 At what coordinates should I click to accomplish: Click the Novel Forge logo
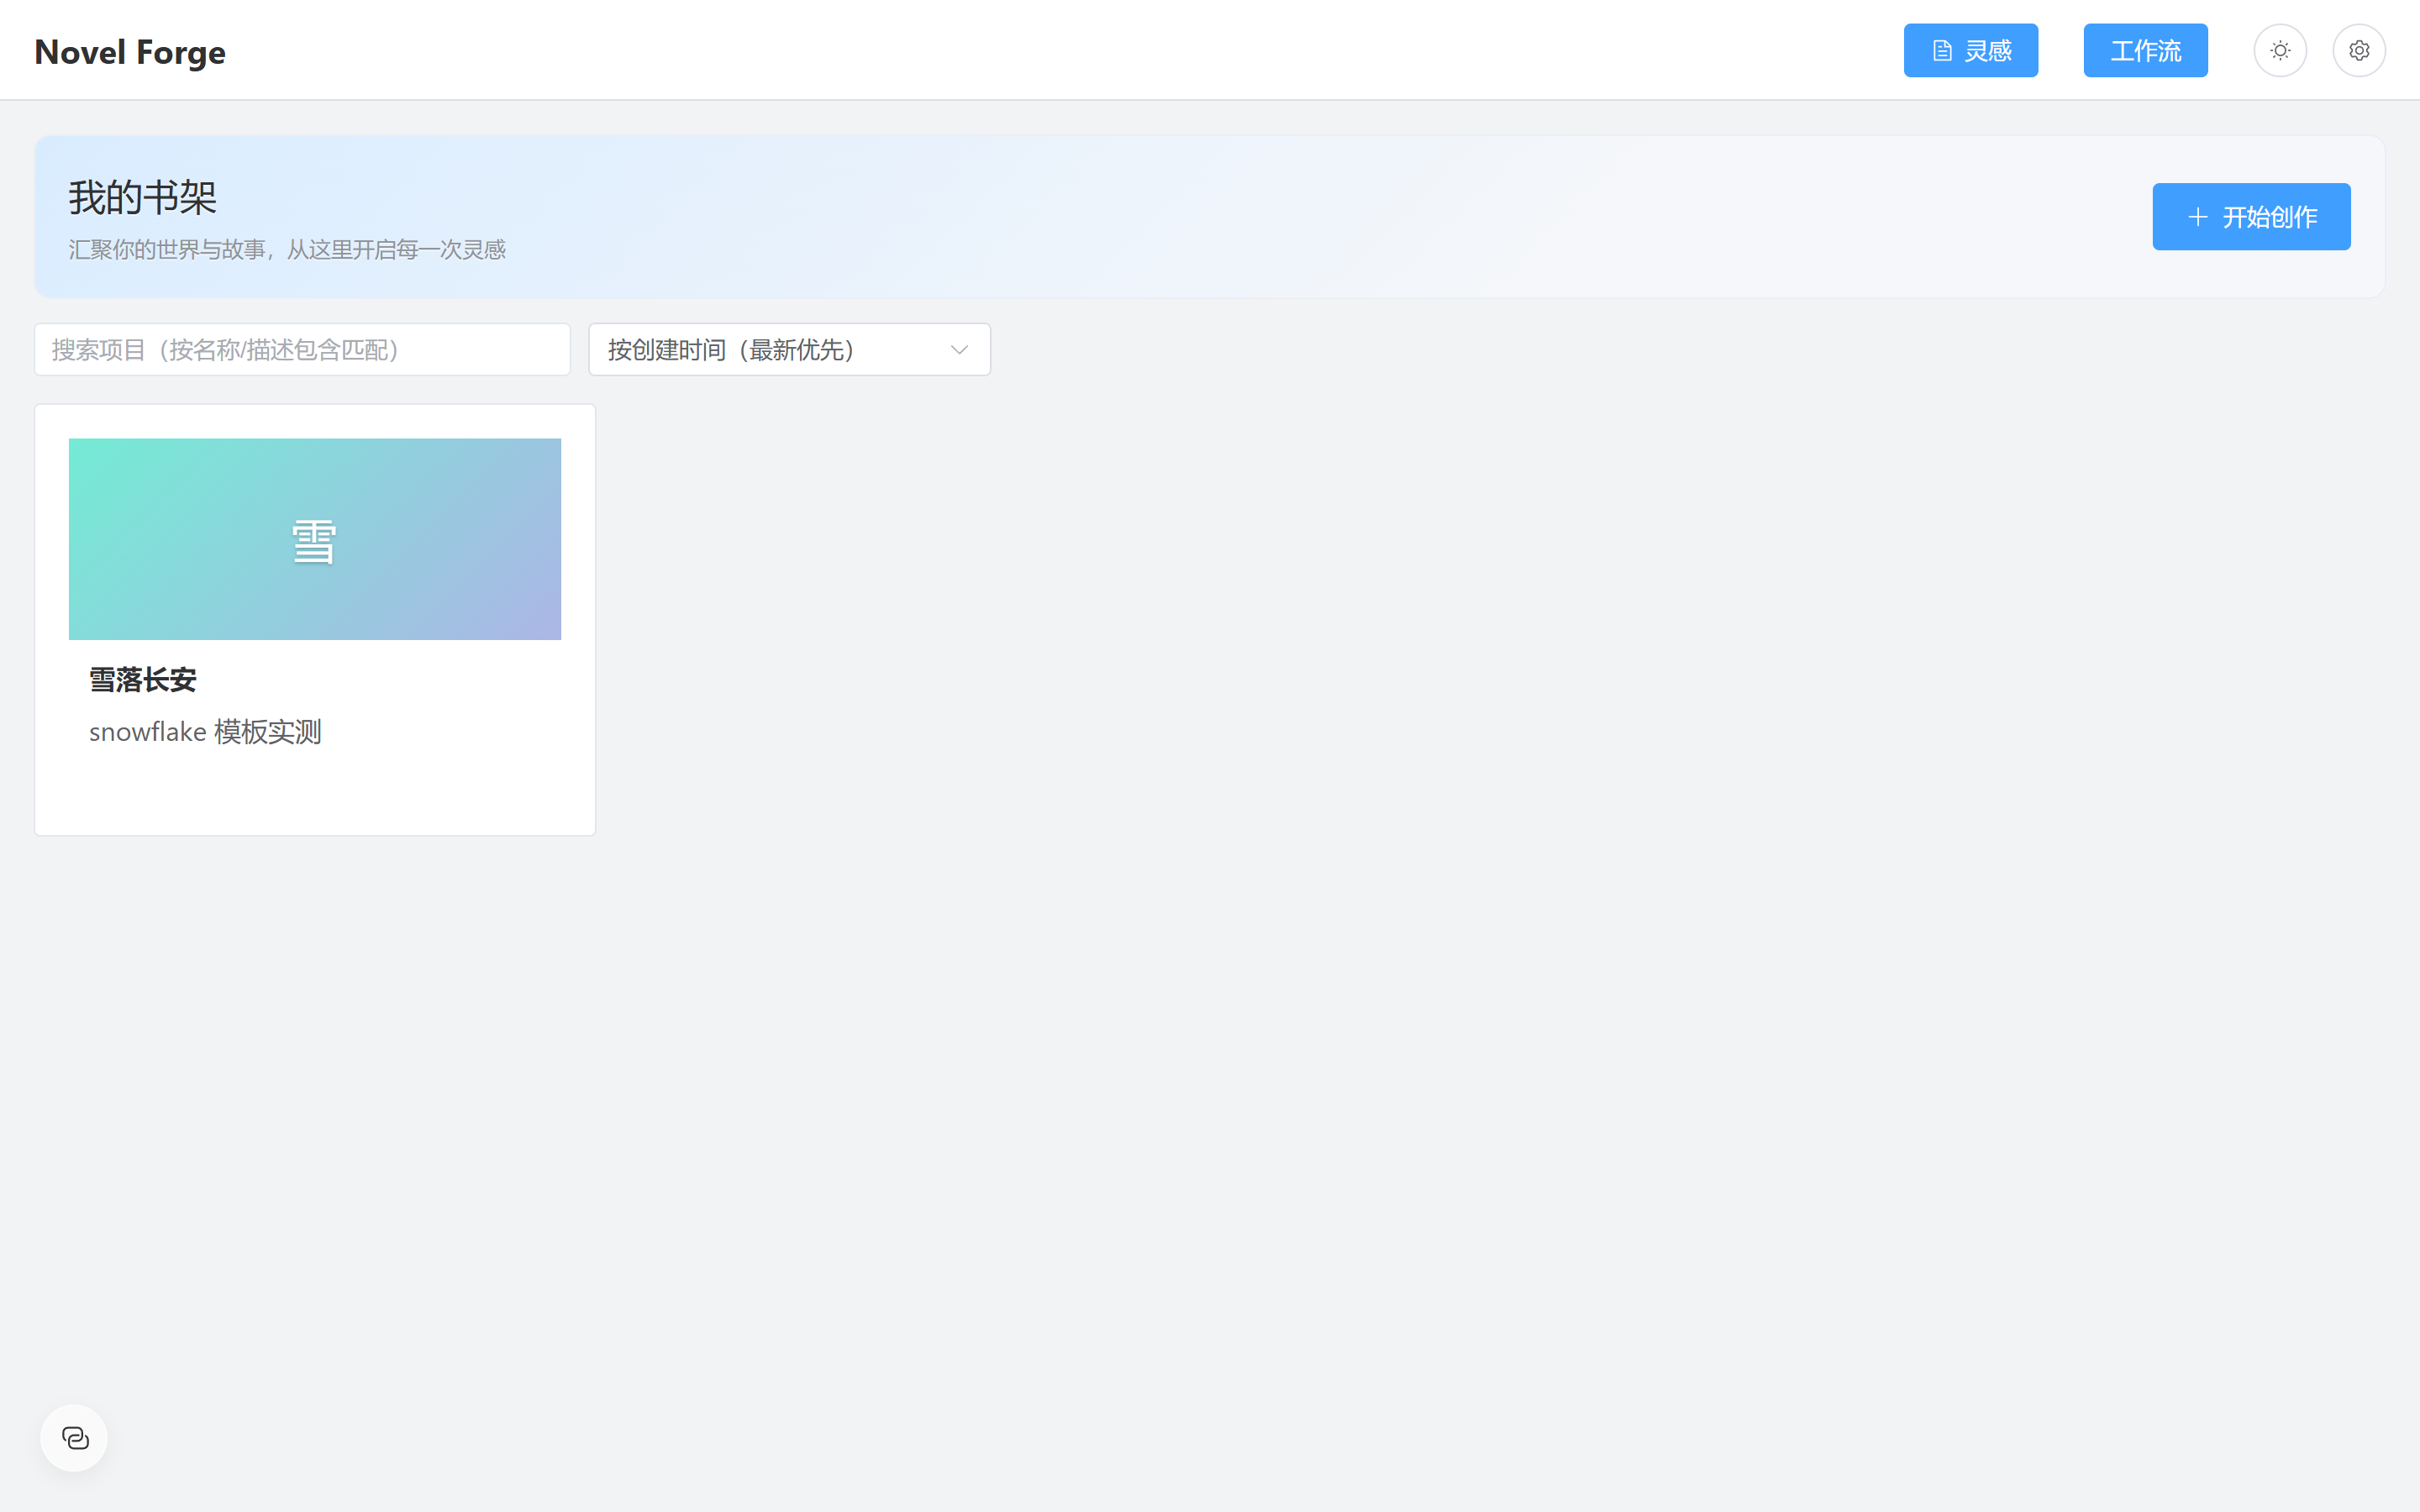(130, 51)
